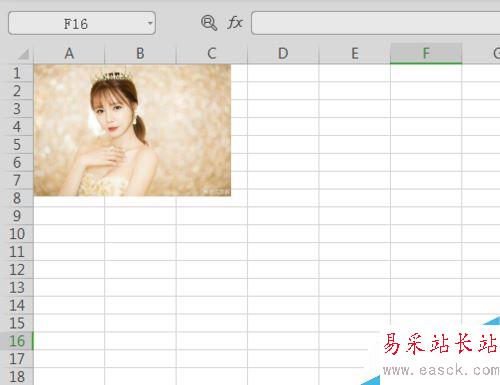Screen dimensions: 500x385
Task: Click cell D1
Action: (283, 73)
